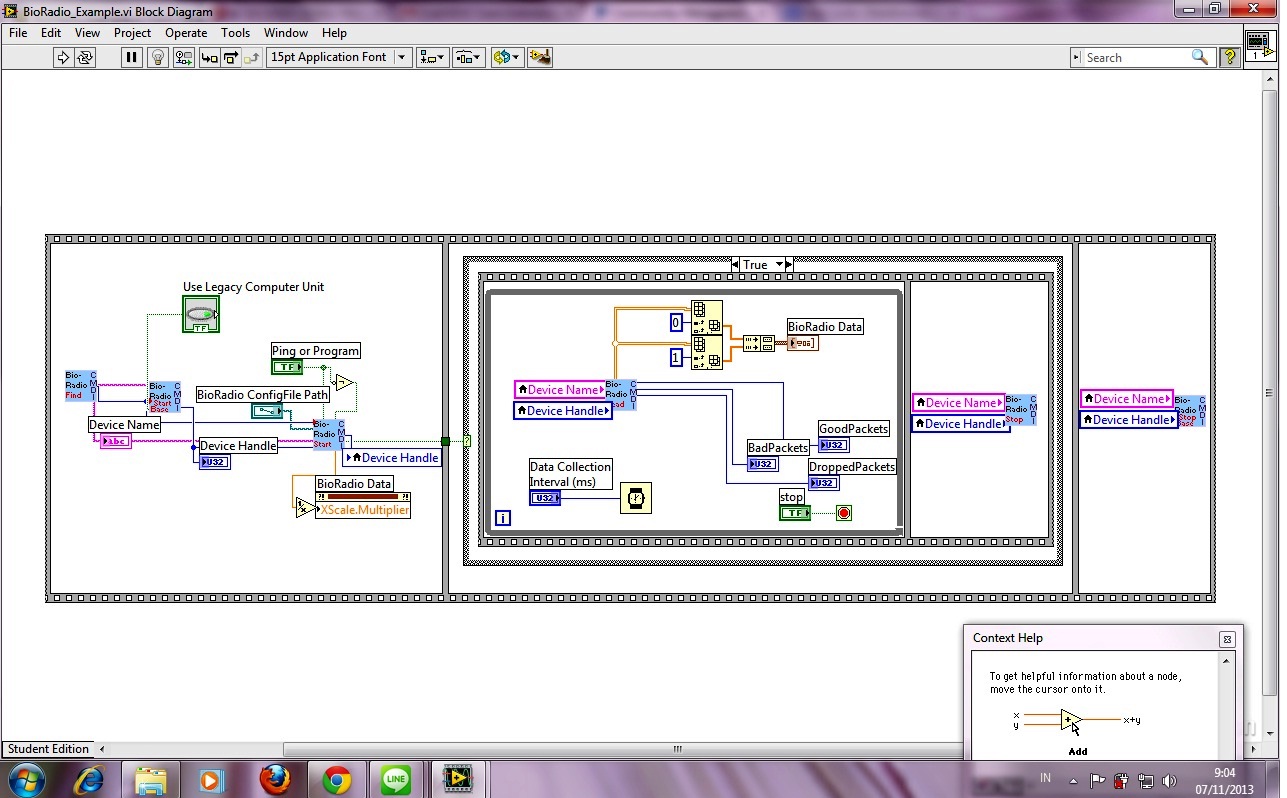Click the Run arrow button
The image size is (1287, 798).
(x=63, y=58)
